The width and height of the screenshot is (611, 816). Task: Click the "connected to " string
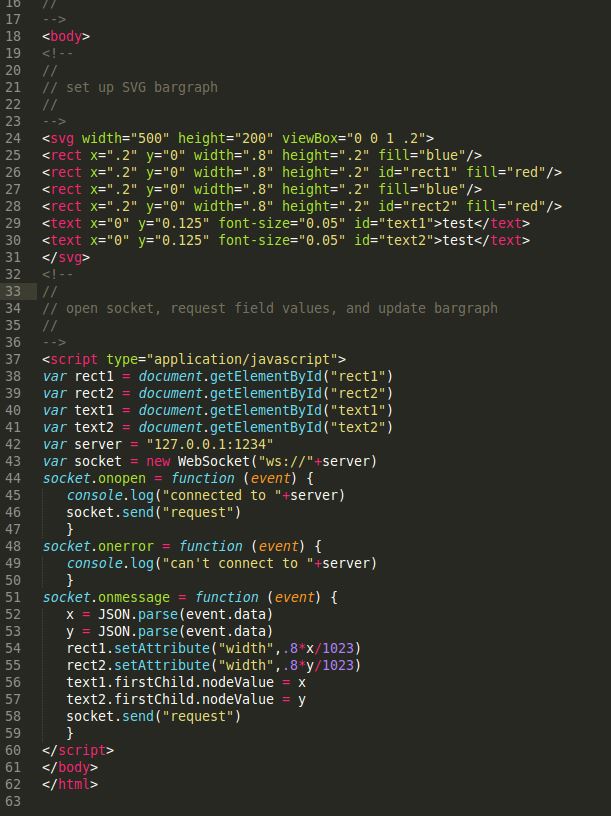click(x=222, y=495)
